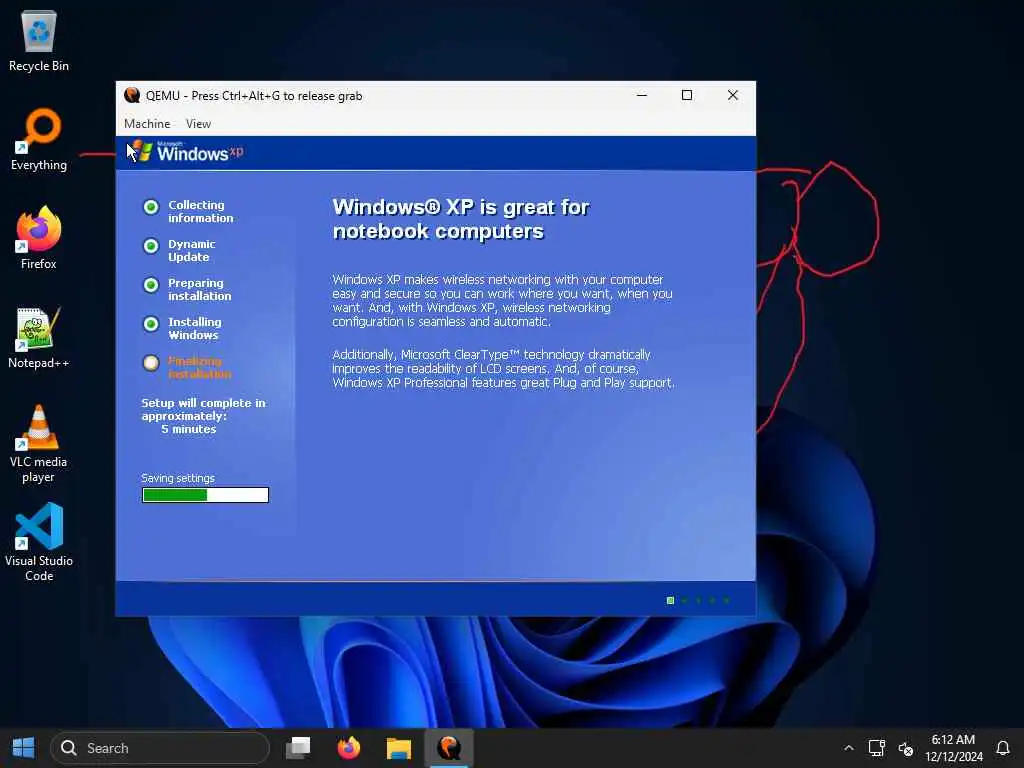Open the taskbar clock showing 6:12 AM
The height and width of the screenshot is (768, 1024).
coord(953,748)
